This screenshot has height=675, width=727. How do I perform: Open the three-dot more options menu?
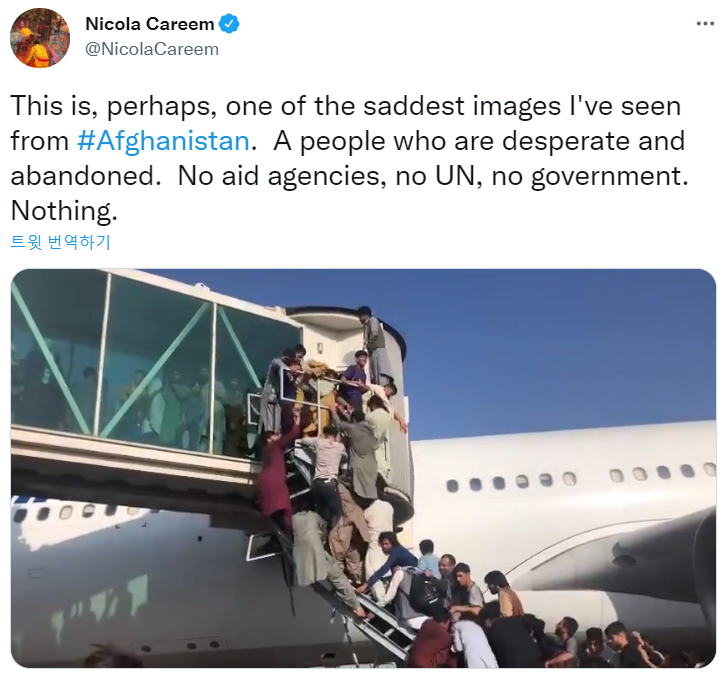coord(705,23)
